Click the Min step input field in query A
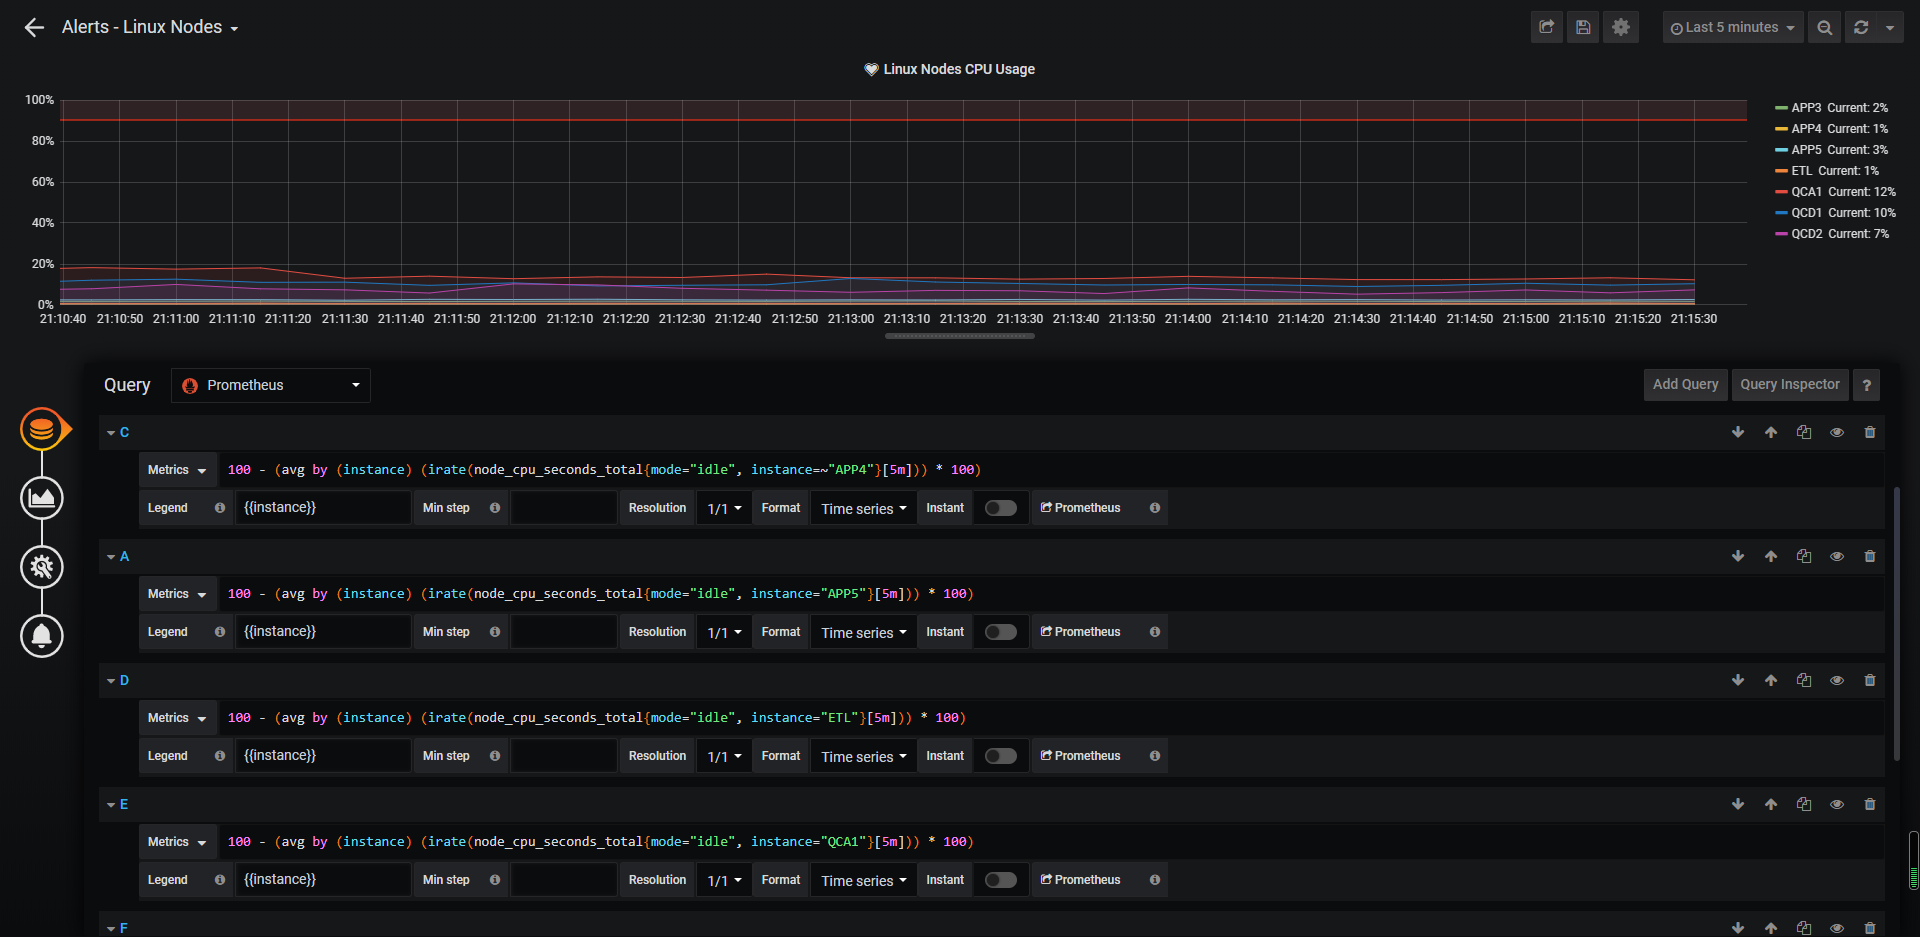This screenshot has height=937, width=1920. coord(564,632)
